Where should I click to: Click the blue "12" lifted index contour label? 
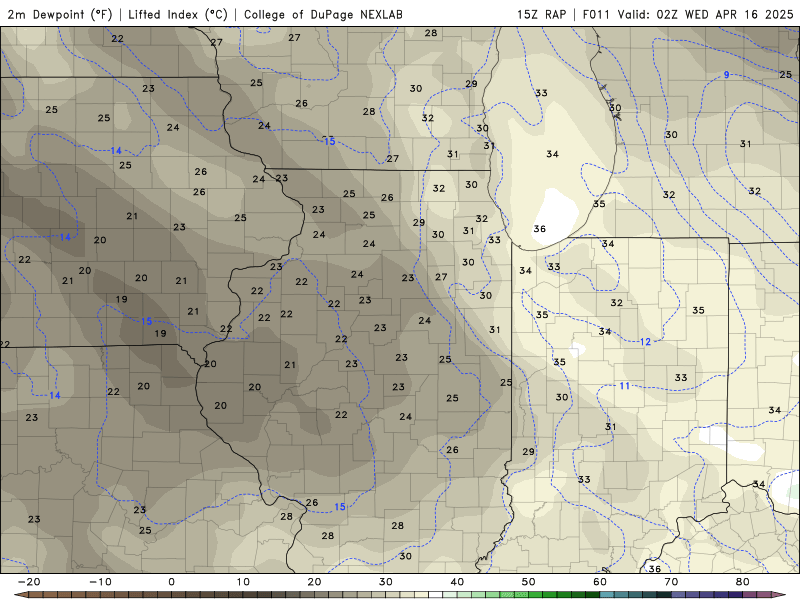tap(645, 342)
